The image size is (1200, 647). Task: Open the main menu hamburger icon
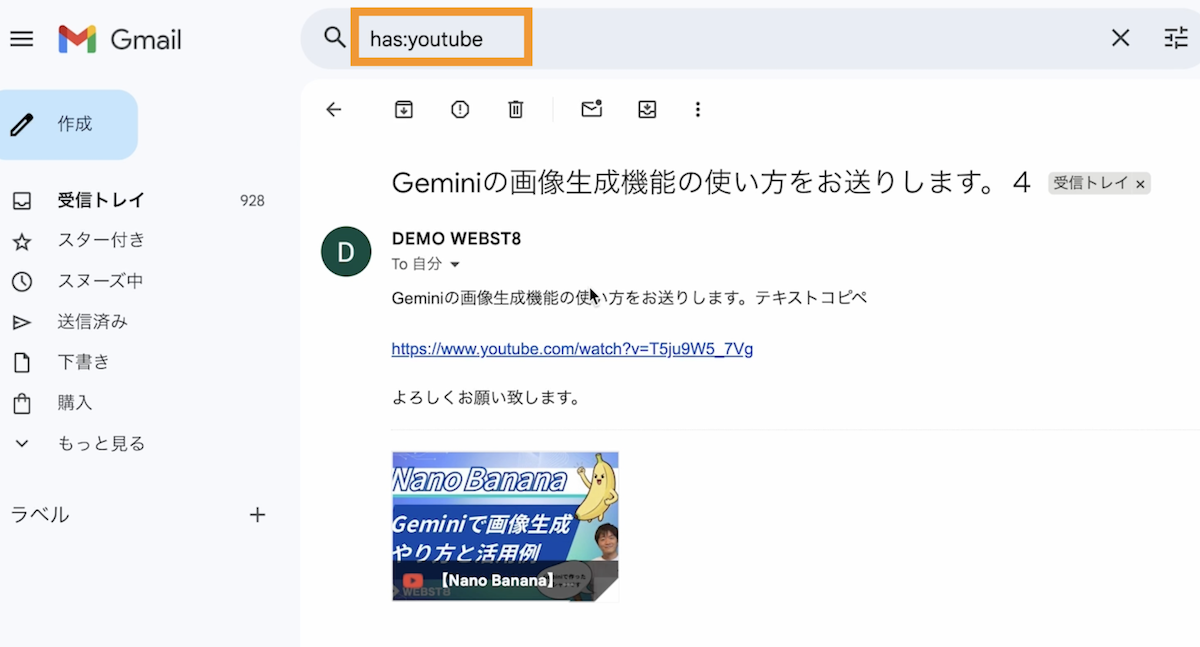coord(21,39)
